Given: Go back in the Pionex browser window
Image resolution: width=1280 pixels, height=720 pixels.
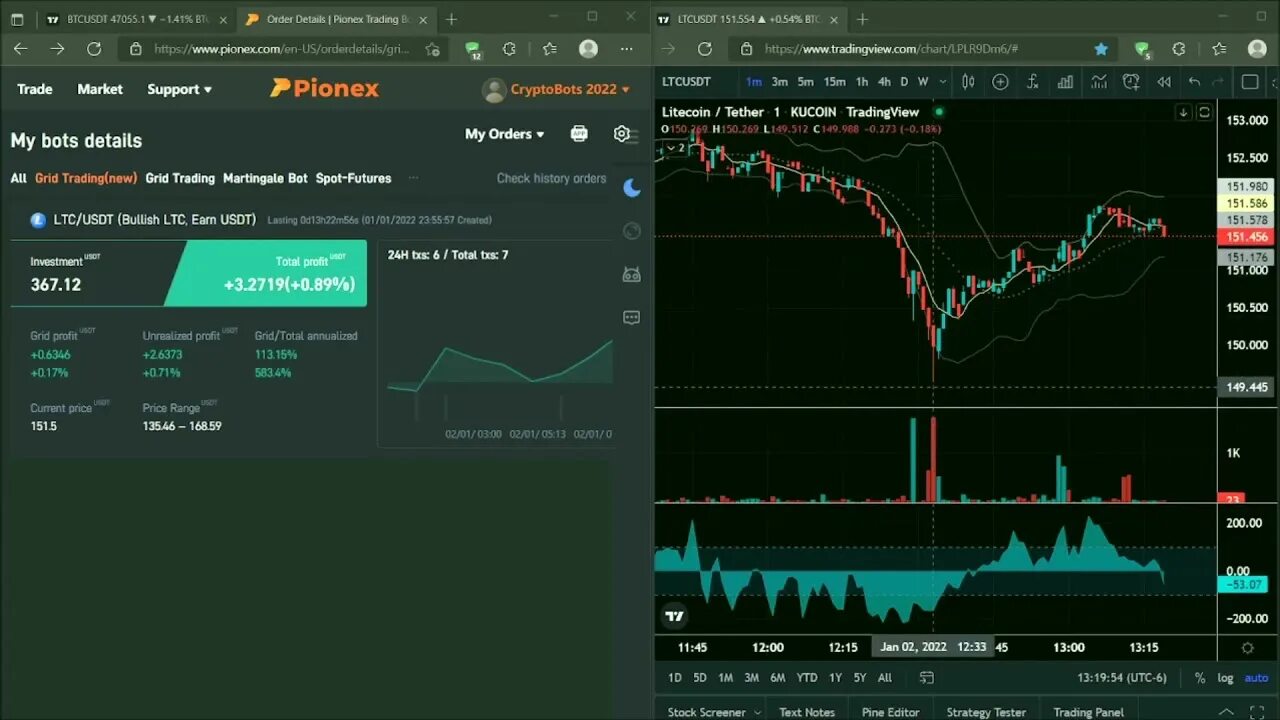Looking at the screenshot, I should (x=21, y=48).
